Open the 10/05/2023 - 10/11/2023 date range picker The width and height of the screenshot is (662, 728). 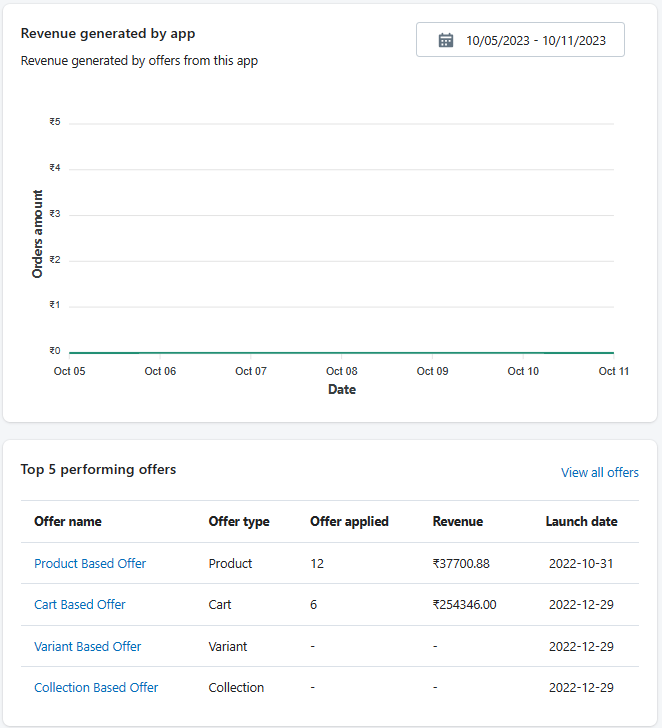click(x=520, y=40)
